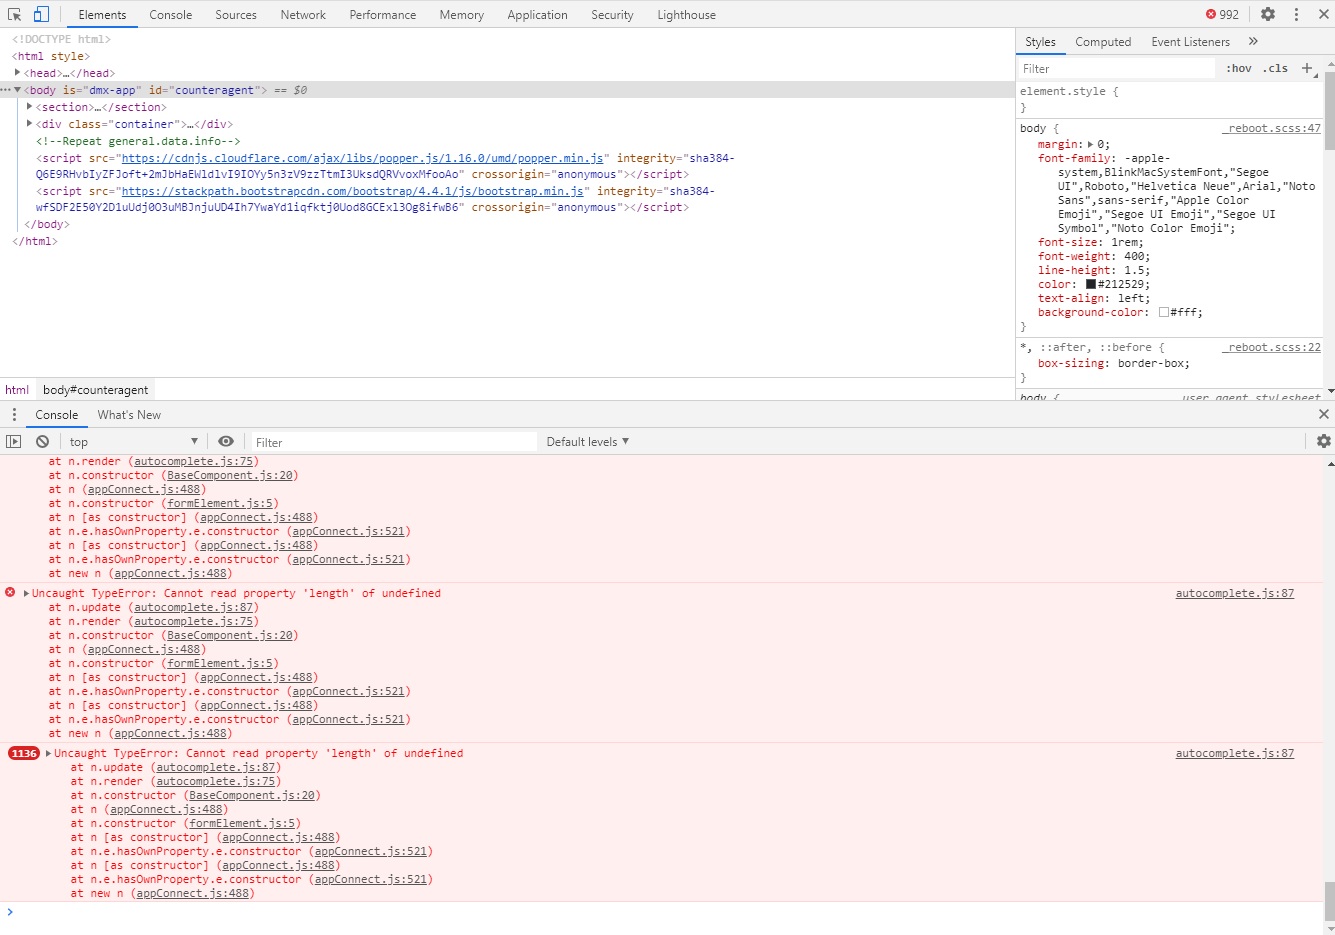1335x935 pixels.
Task: Open the popper.min.js script URL
Action: tap(362, 158)
